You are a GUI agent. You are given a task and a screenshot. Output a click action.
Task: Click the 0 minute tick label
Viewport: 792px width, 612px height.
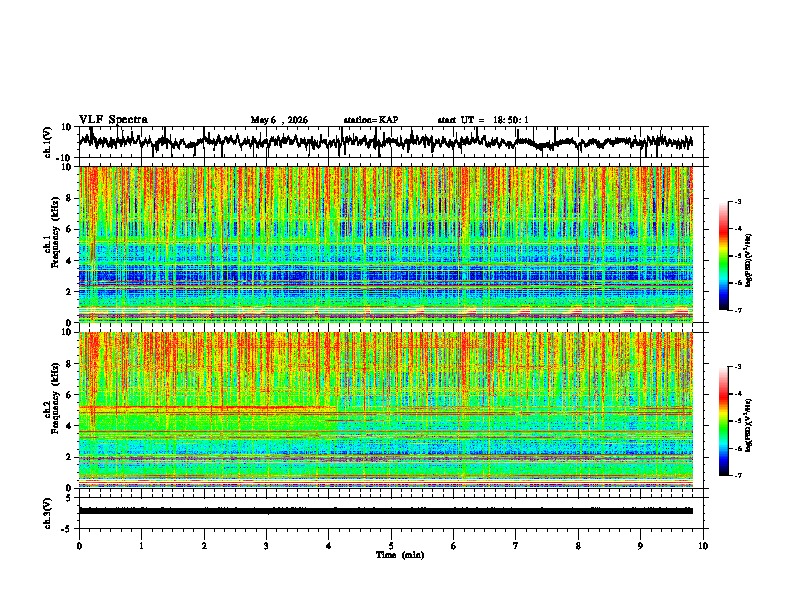pos(79,546)
